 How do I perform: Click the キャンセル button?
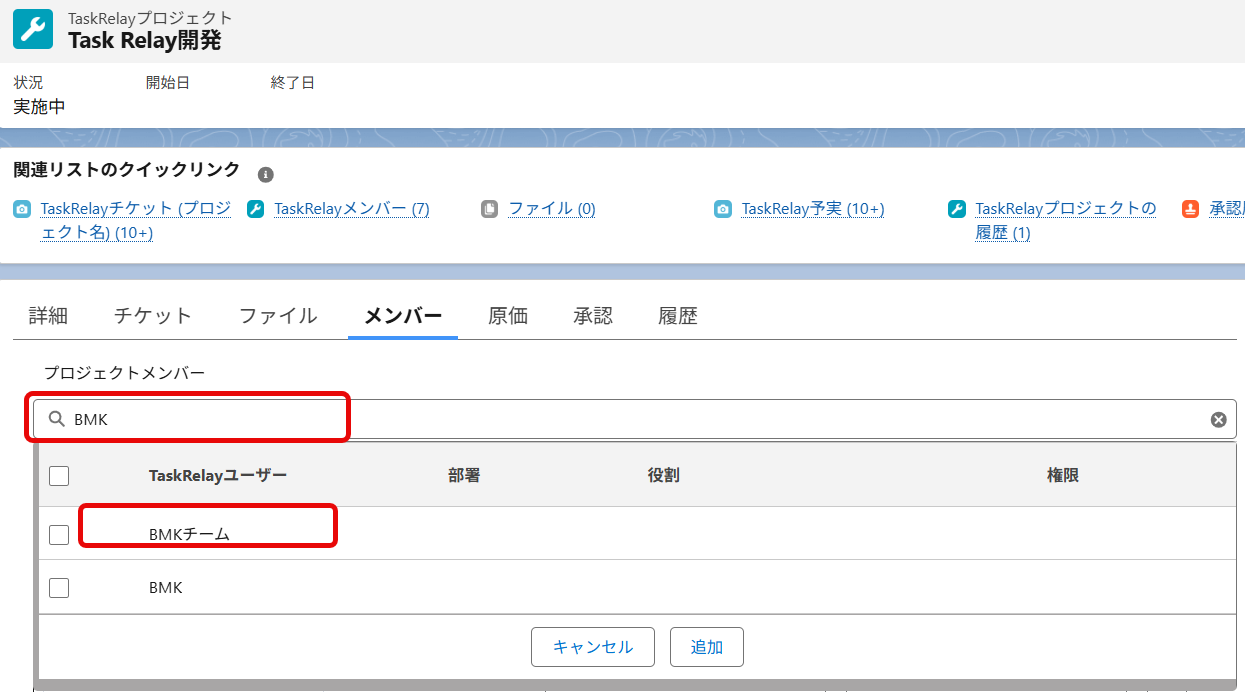pyautogui.click(x=593, y=647)
